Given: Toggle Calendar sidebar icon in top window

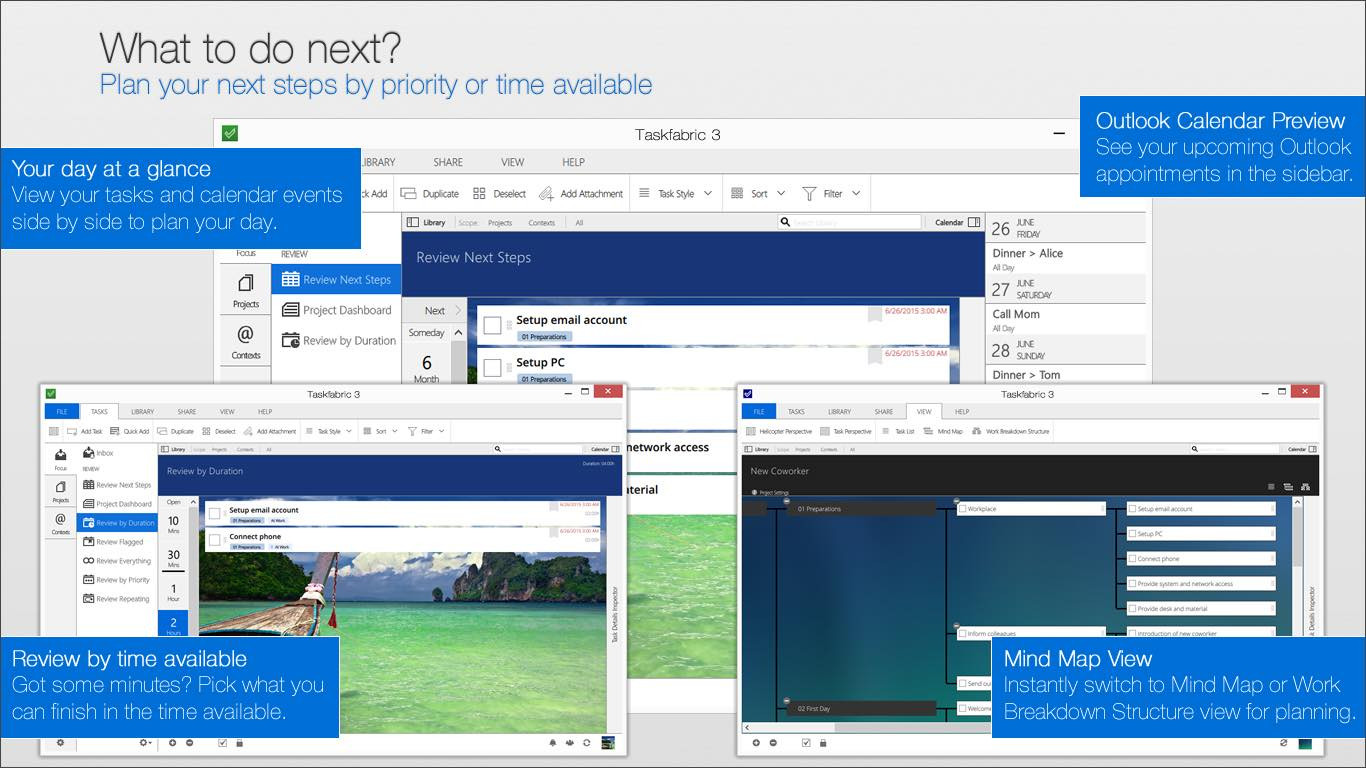Looking at the screenshot, I should [972, 223].
